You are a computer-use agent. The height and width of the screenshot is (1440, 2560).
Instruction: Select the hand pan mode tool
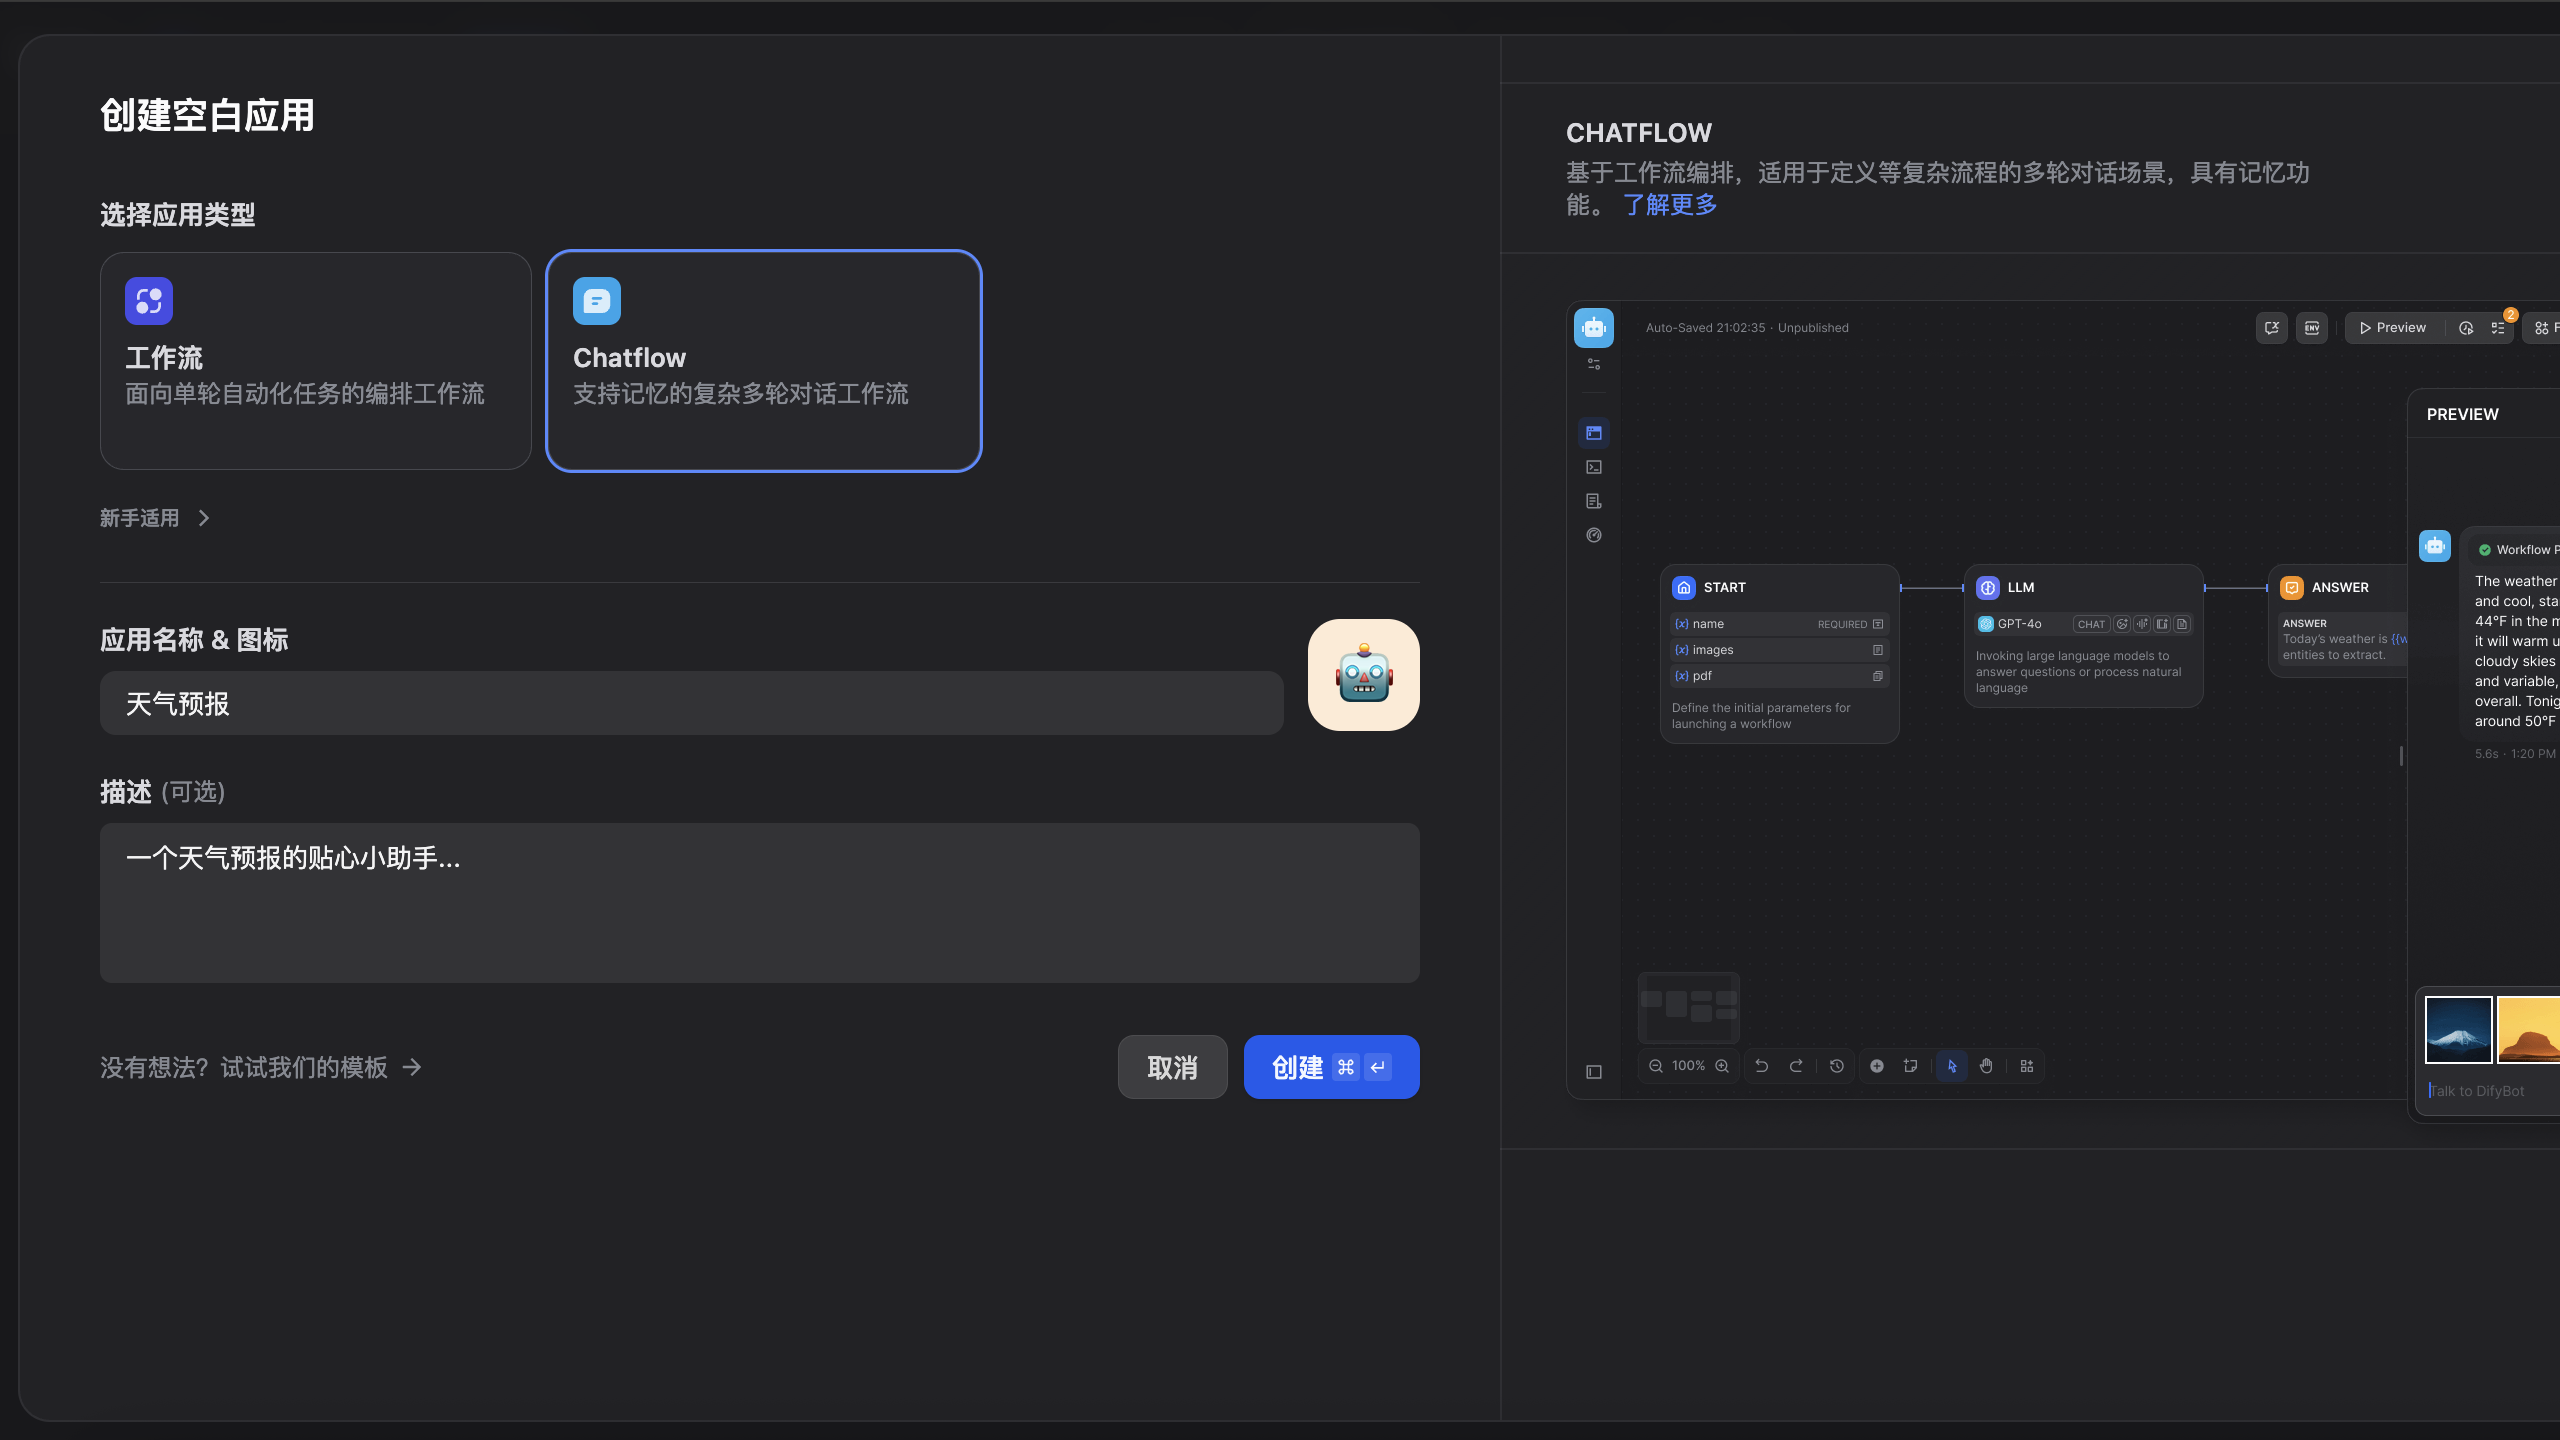(x=1986, y=1066)
